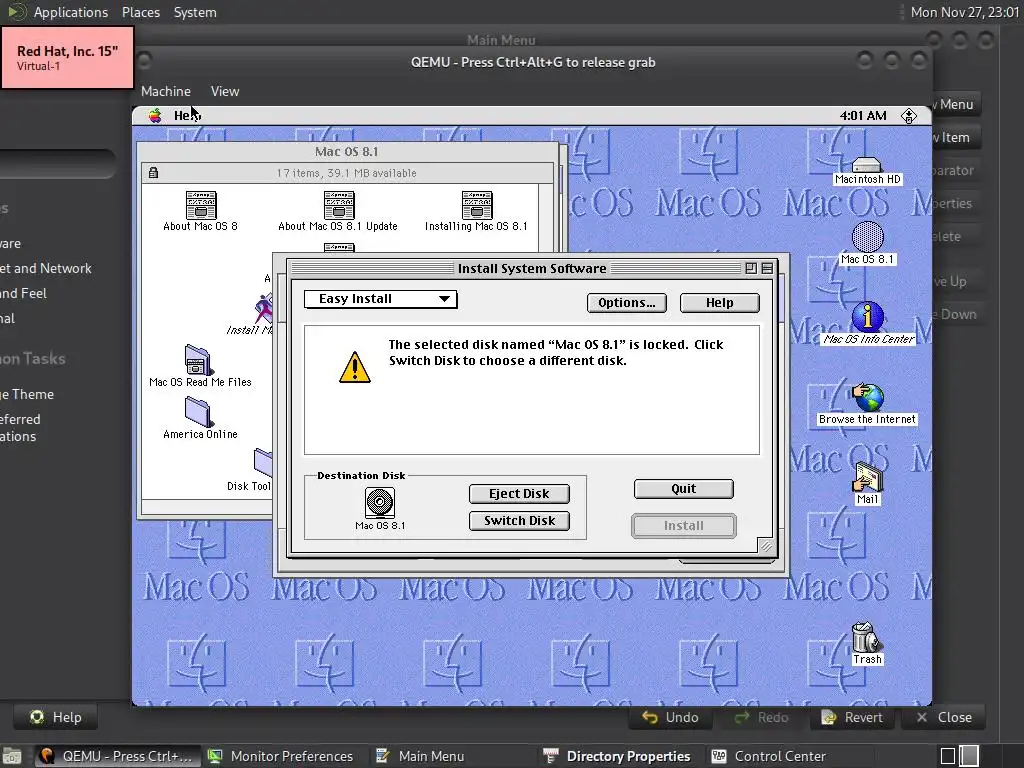Click the host clock Mon Nov 27

(965, 12)
